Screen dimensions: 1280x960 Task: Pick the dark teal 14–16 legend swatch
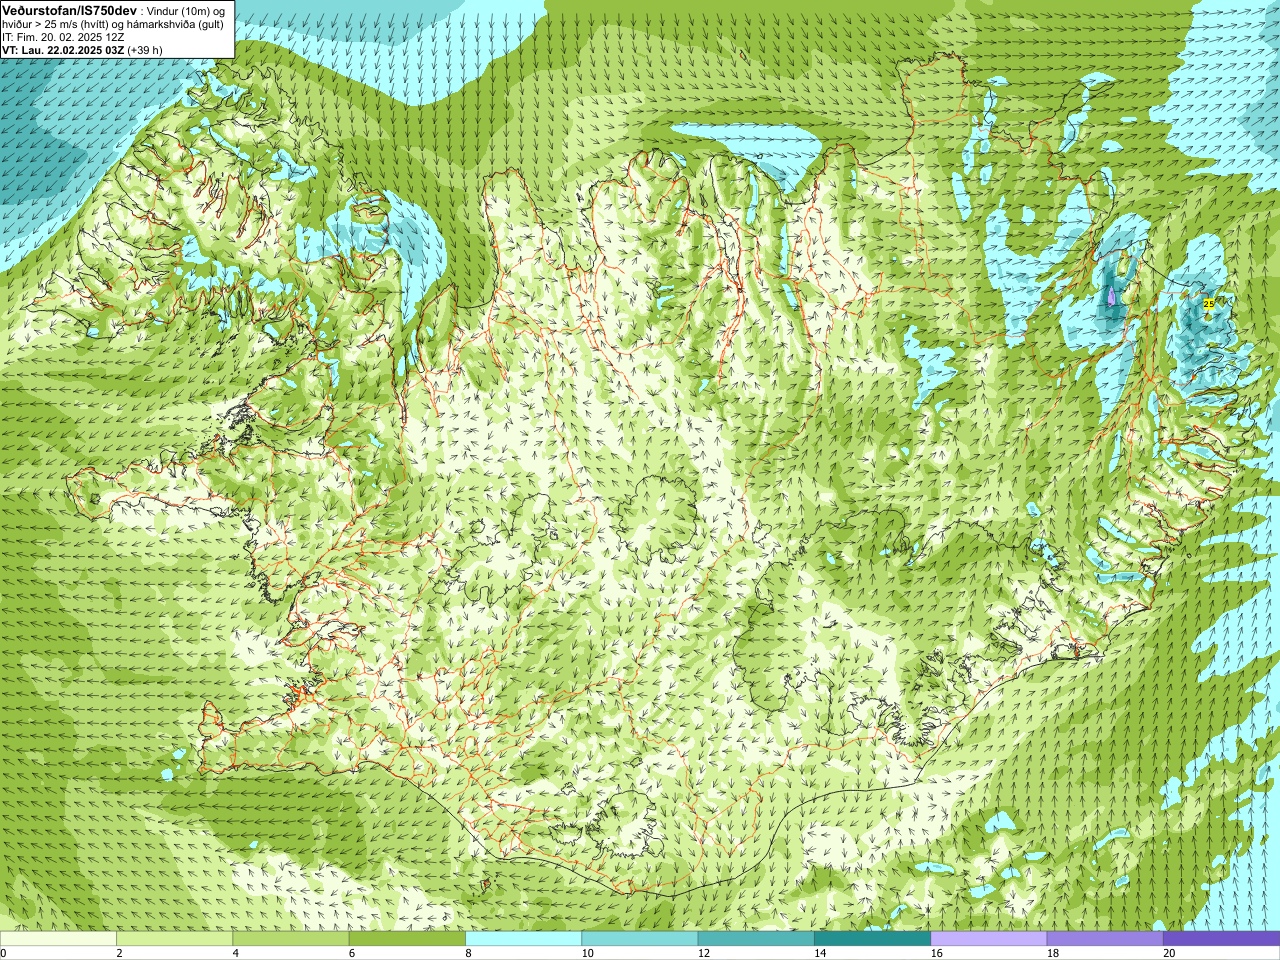(872, 939)
